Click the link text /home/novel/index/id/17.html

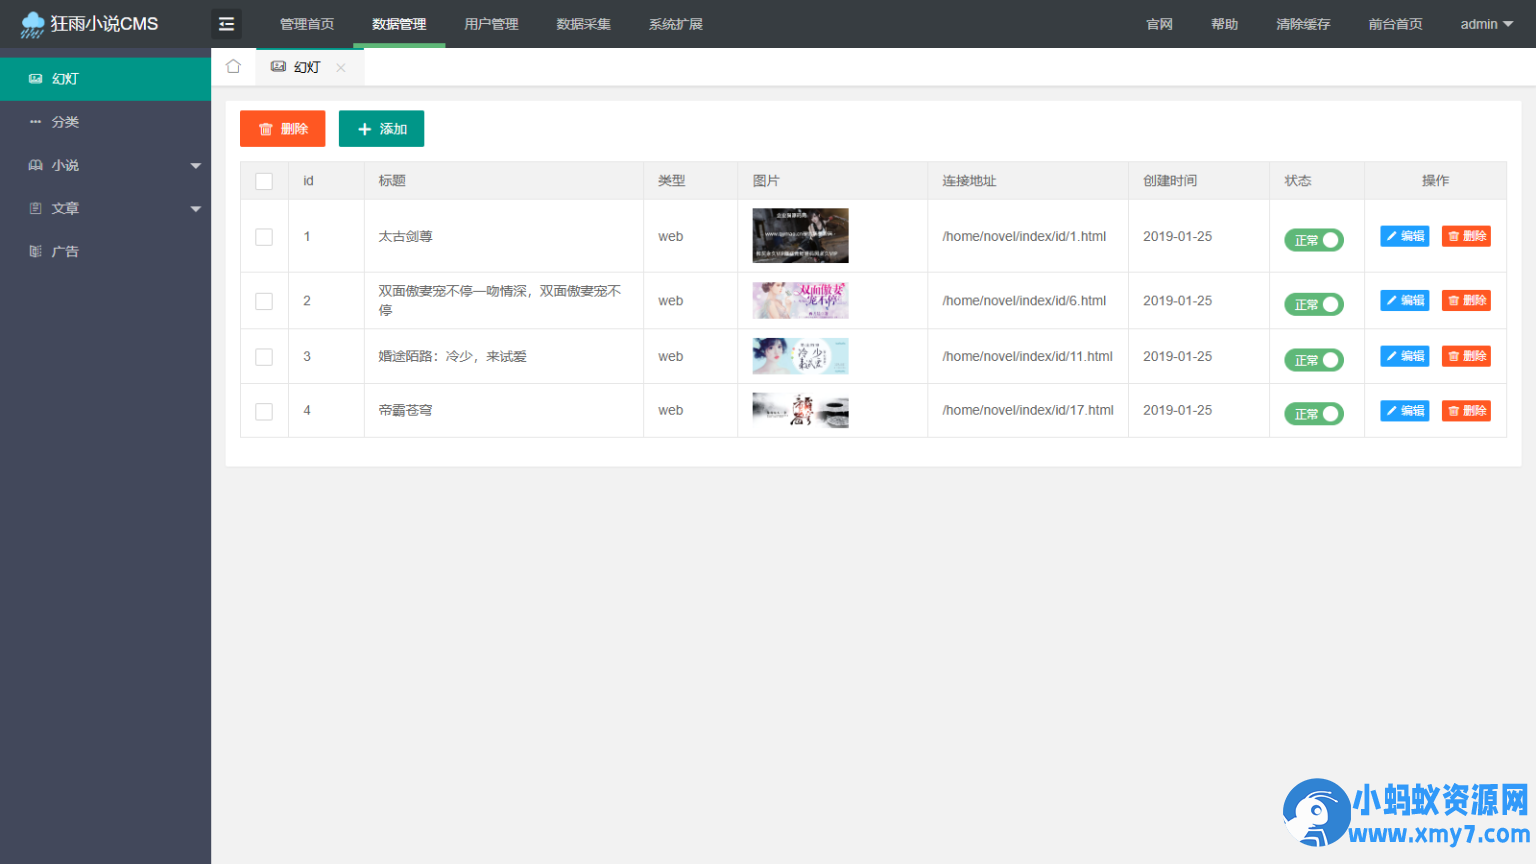pyautogui.click(x=1028, y=411)
